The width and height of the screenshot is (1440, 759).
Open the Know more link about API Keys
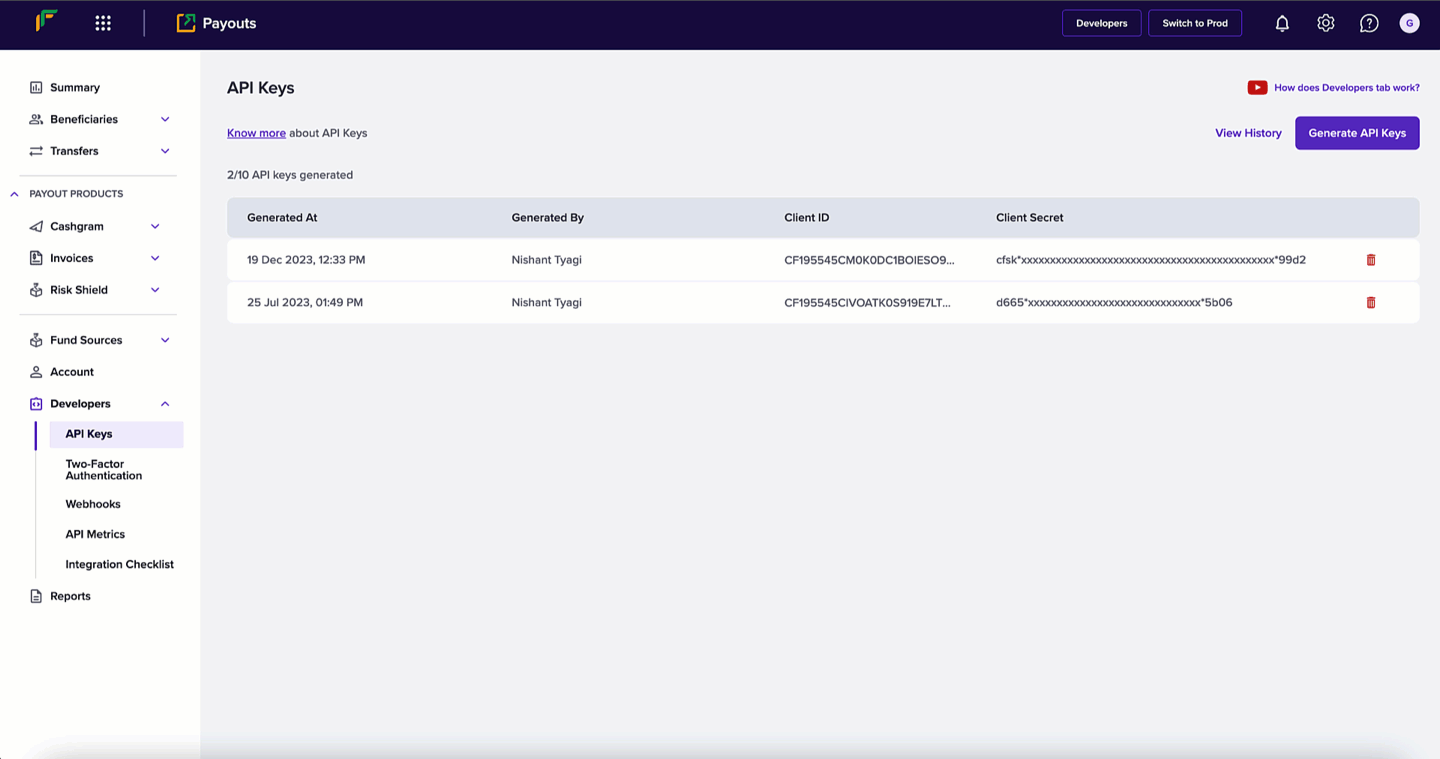click(x=256, y=132)
